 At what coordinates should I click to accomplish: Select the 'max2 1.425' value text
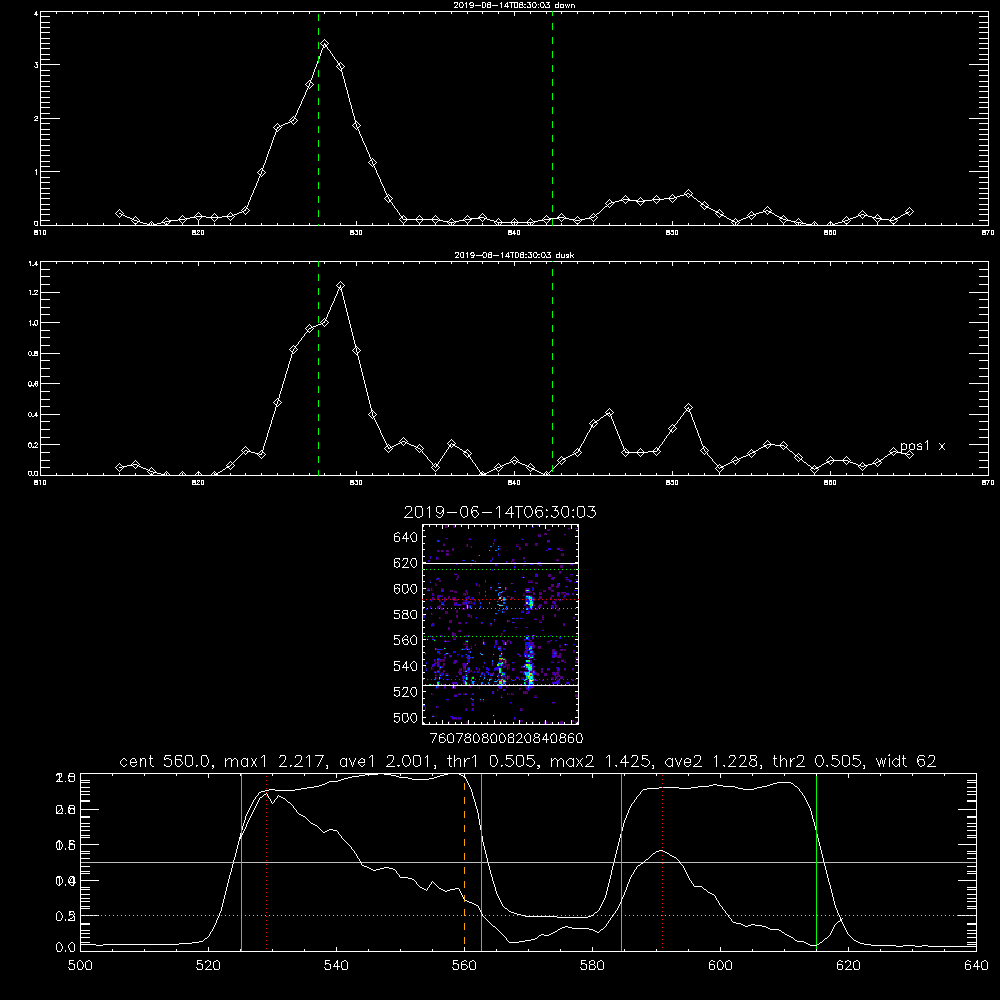coord(600,761)
